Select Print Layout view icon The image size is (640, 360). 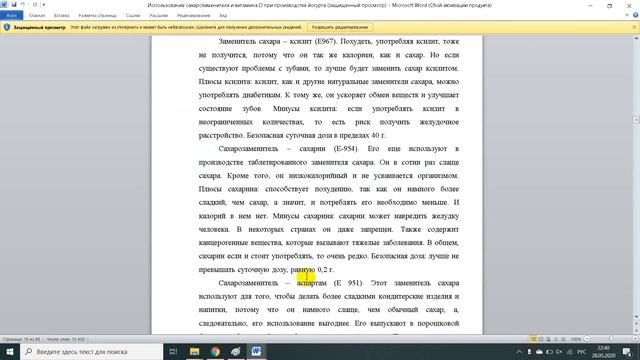tap(533, 339)
